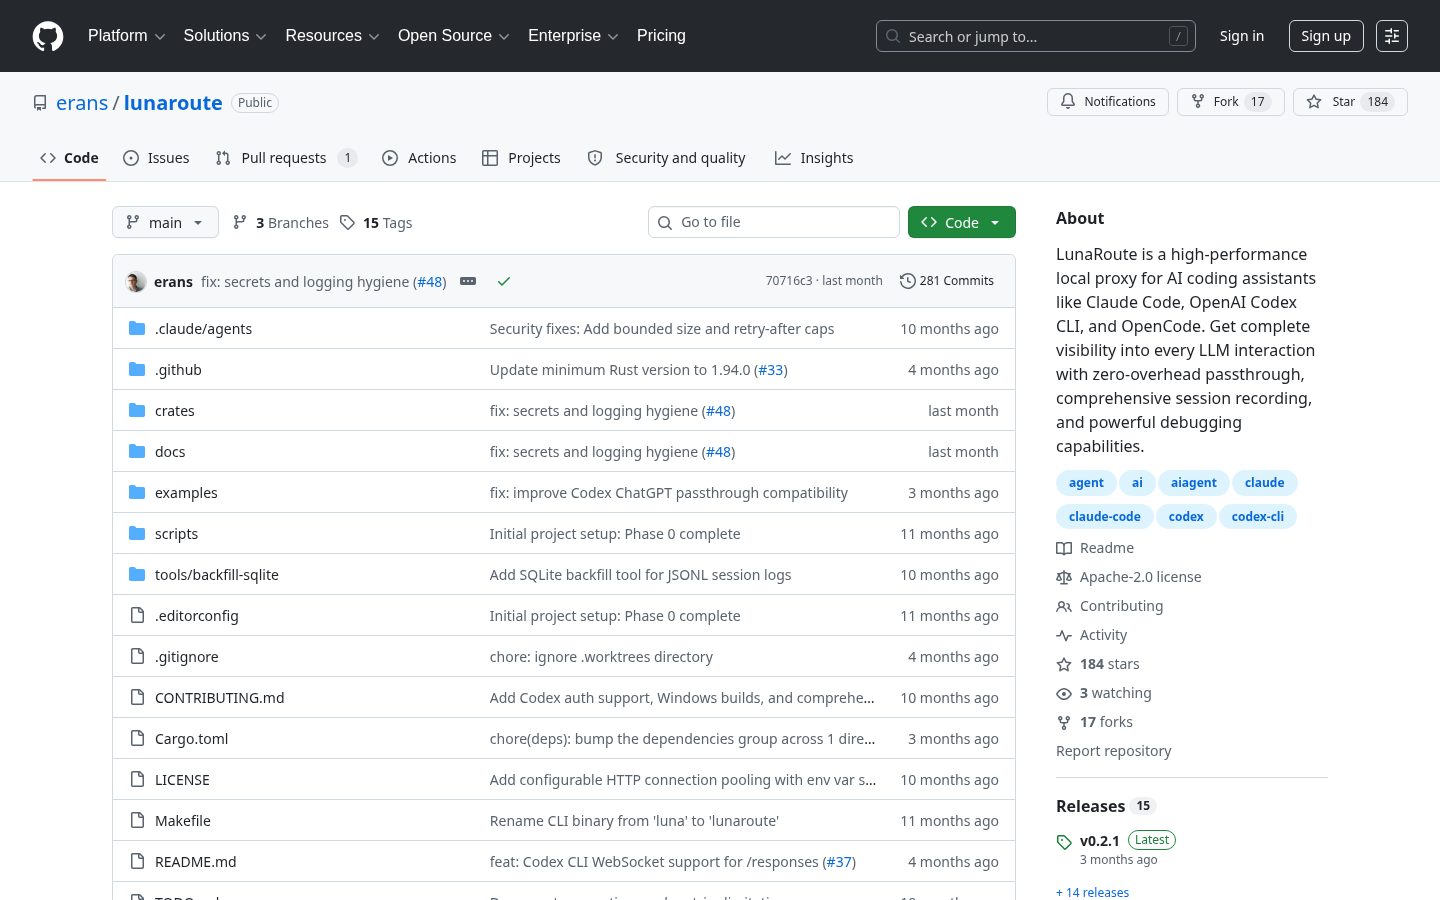Open the erans owner link
The image size is (1440, 900).
click(x=82, y=103)
